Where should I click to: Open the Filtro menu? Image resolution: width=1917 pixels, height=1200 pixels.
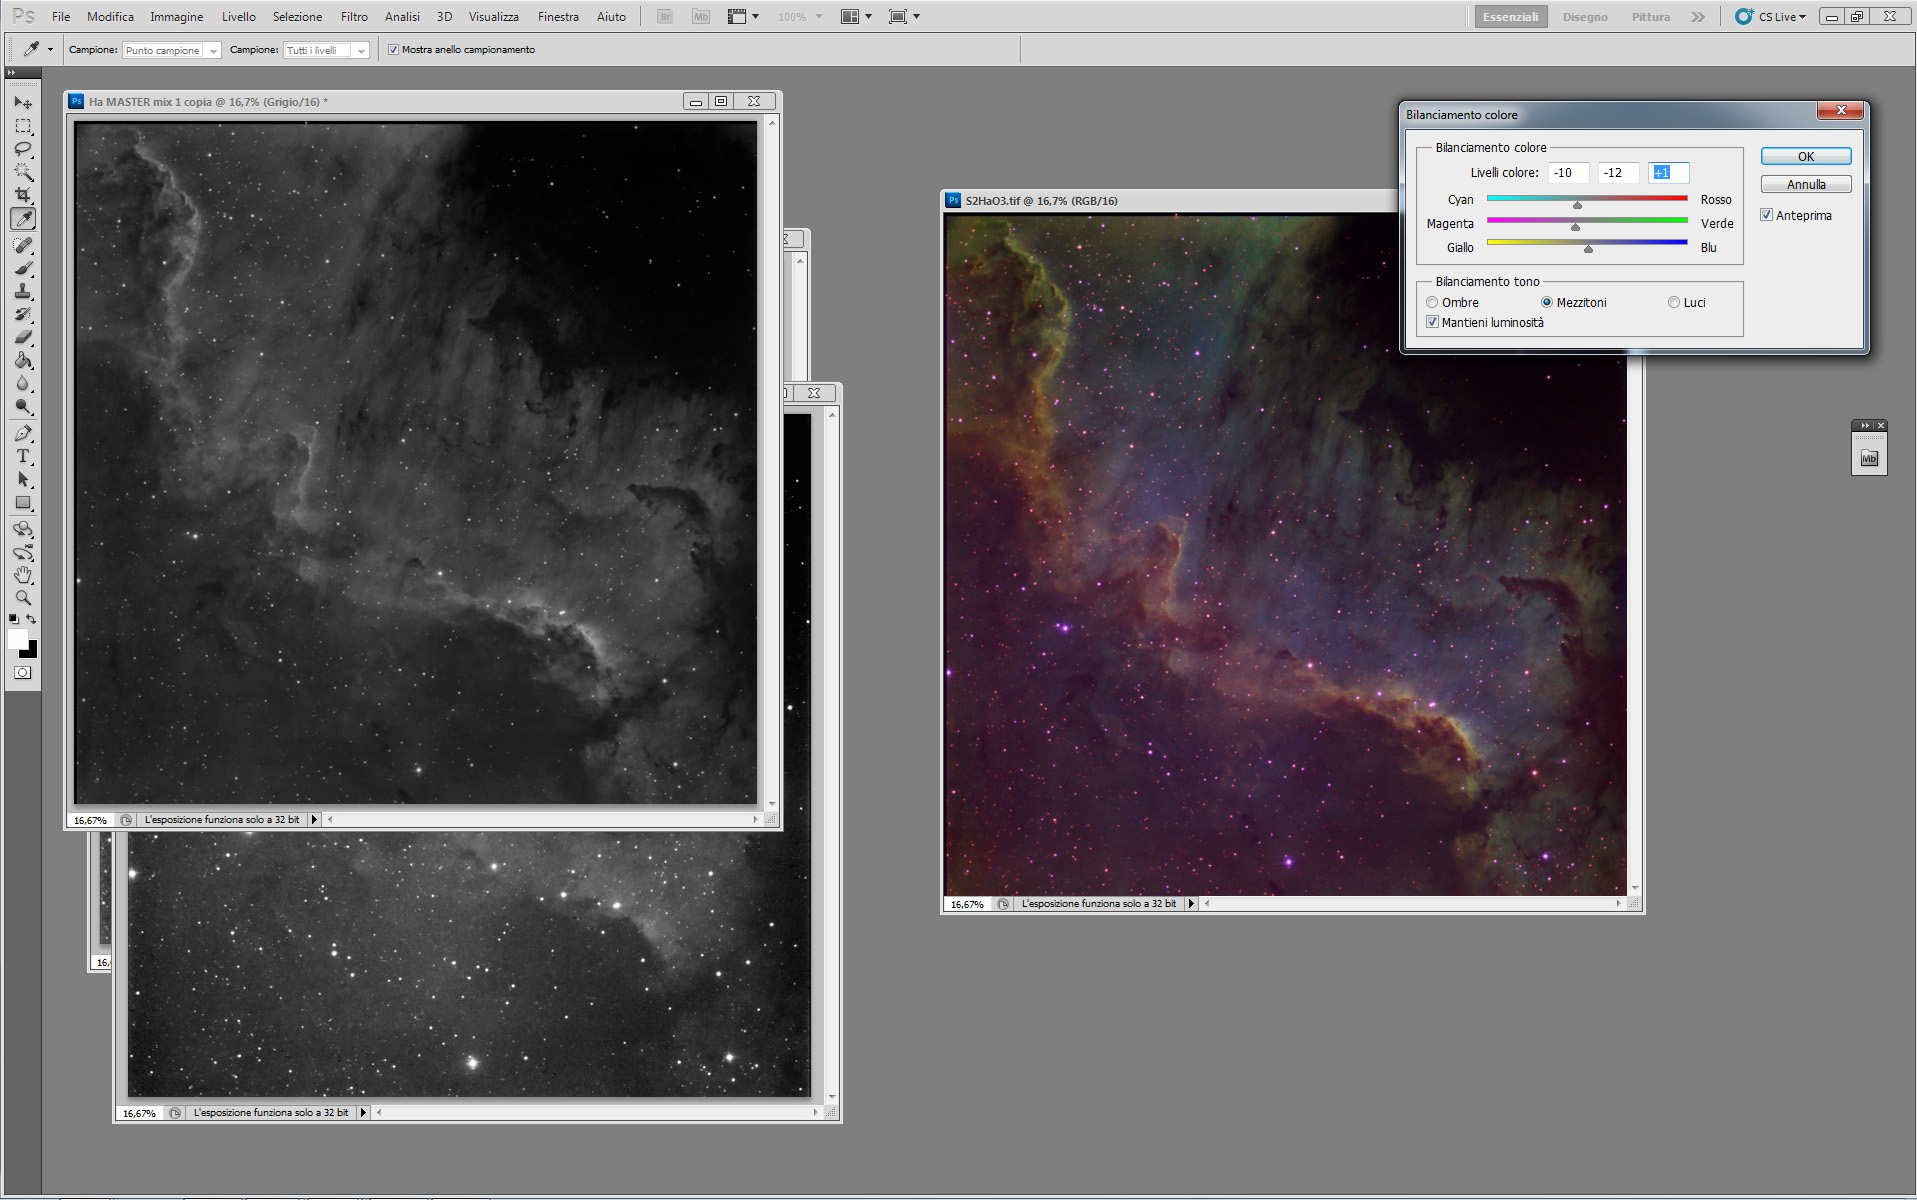354,17
